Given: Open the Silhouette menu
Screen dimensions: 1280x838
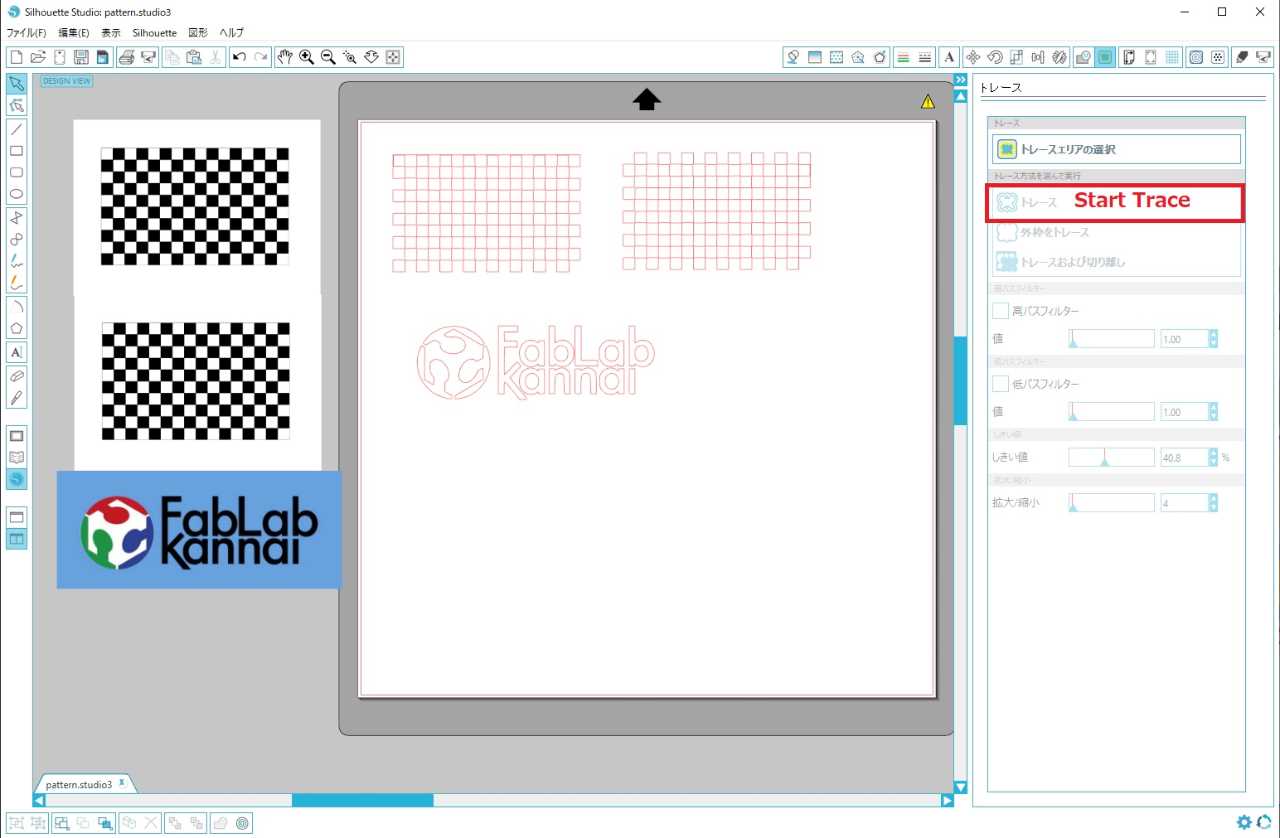Looking at the screenshot, I should (x=154, y=33).
